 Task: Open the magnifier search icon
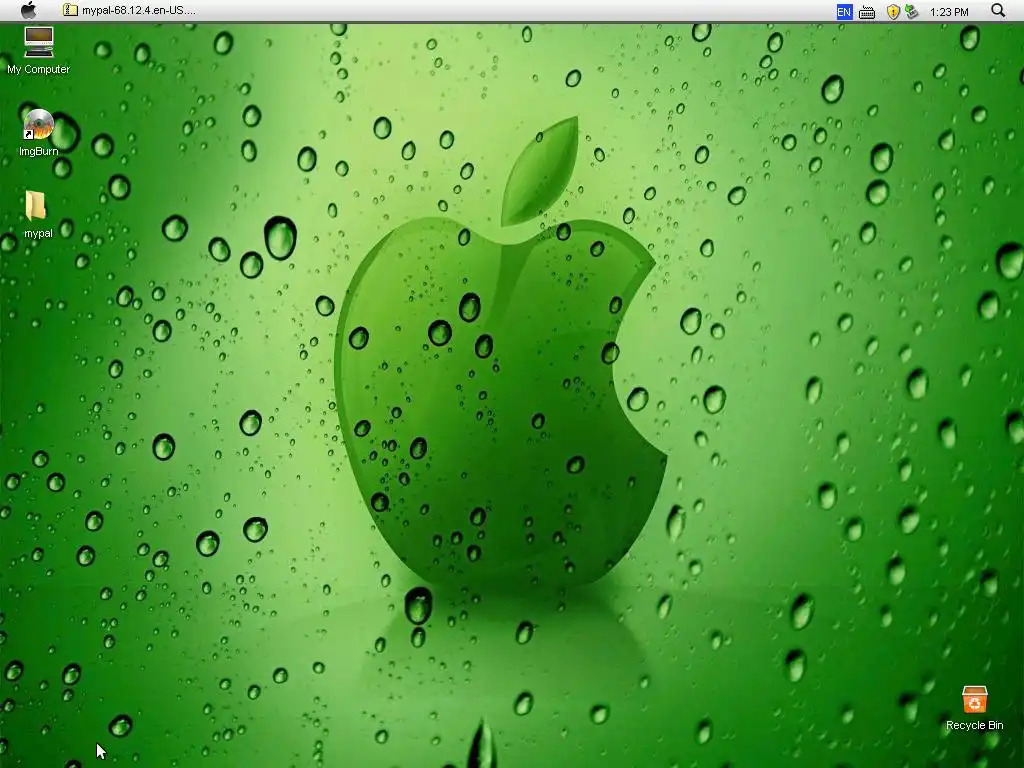click(998, 10)
